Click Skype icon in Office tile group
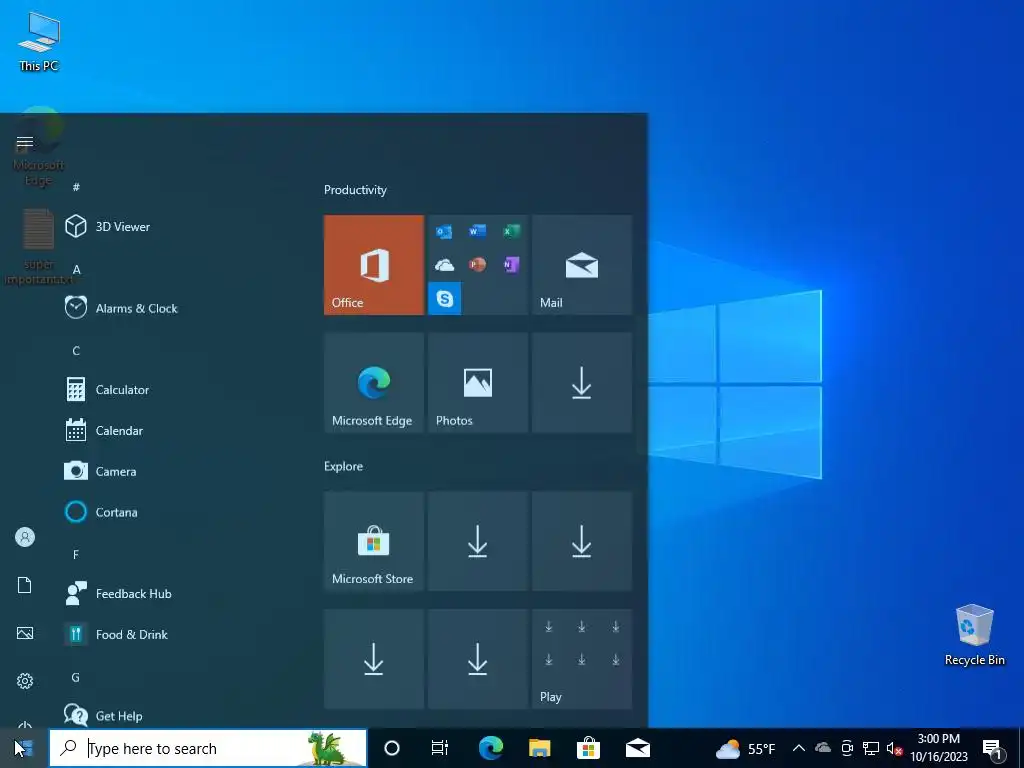 coord(445,298)
